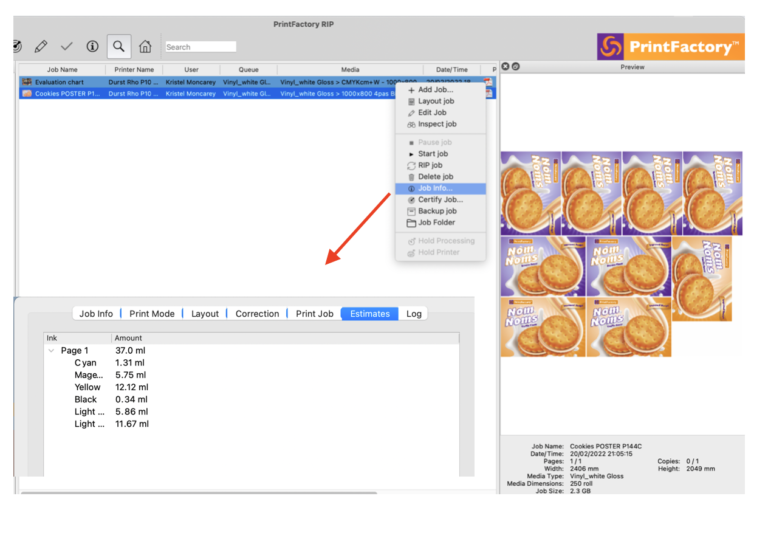Click the Job Name column header
The height and width of the screenshot is (541, 768).
coord(62,70)
